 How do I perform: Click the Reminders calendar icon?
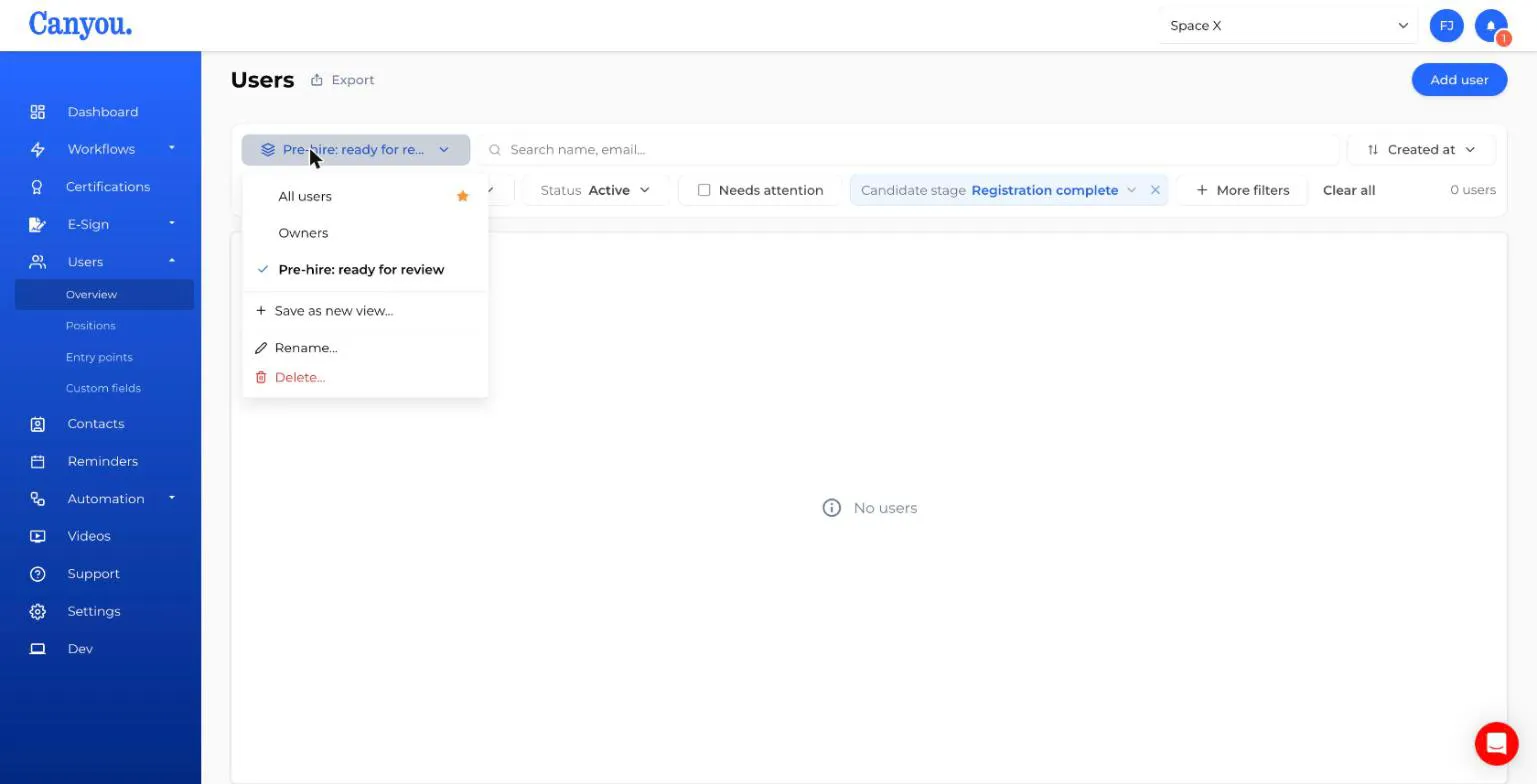pyautogui.click(x=37, y=461)
